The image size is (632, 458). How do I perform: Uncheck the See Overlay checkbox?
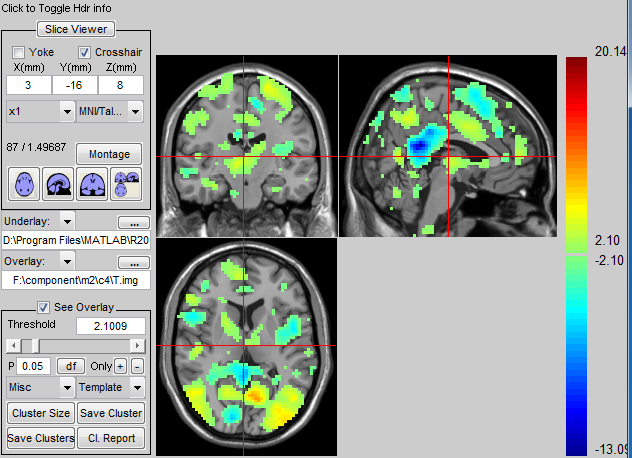43,308
